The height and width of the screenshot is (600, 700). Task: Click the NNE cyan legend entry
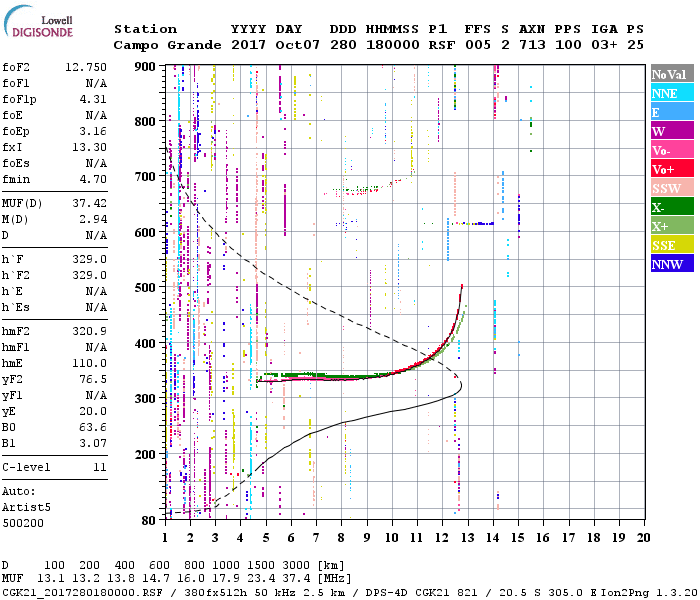pyautogui.click(x=671, y=93)
